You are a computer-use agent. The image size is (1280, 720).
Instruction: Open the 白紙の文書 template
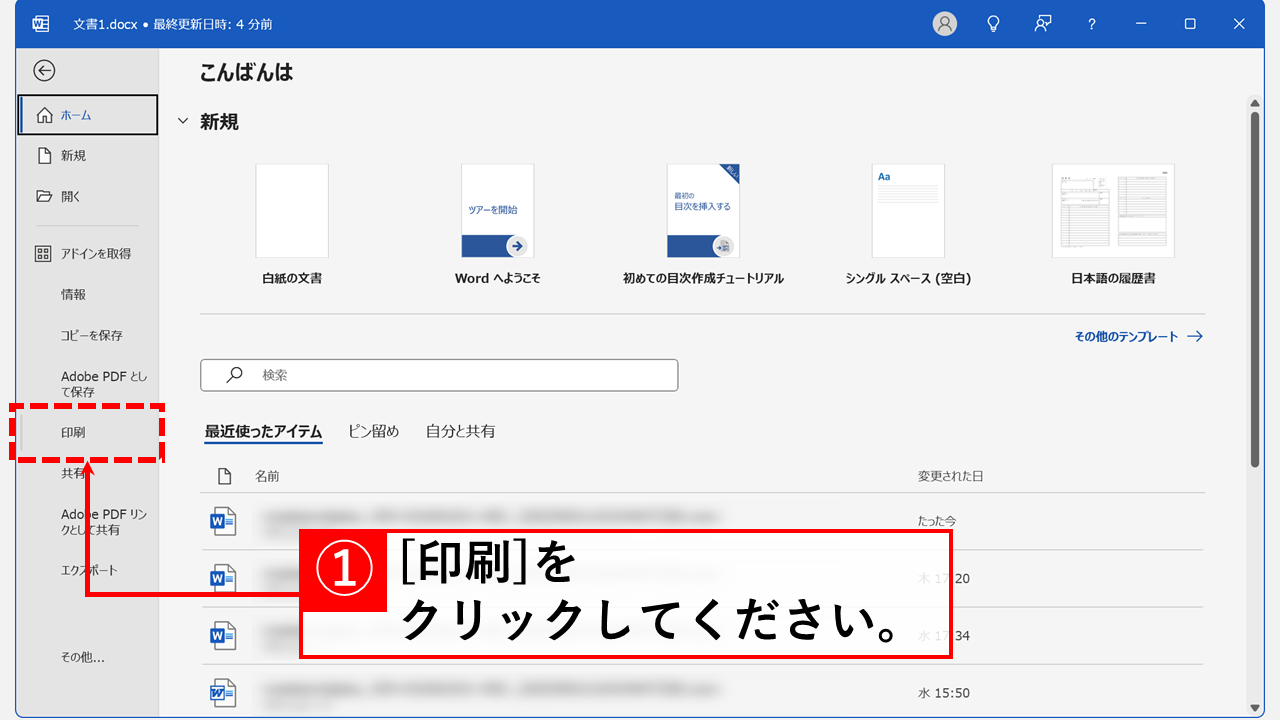292,212
